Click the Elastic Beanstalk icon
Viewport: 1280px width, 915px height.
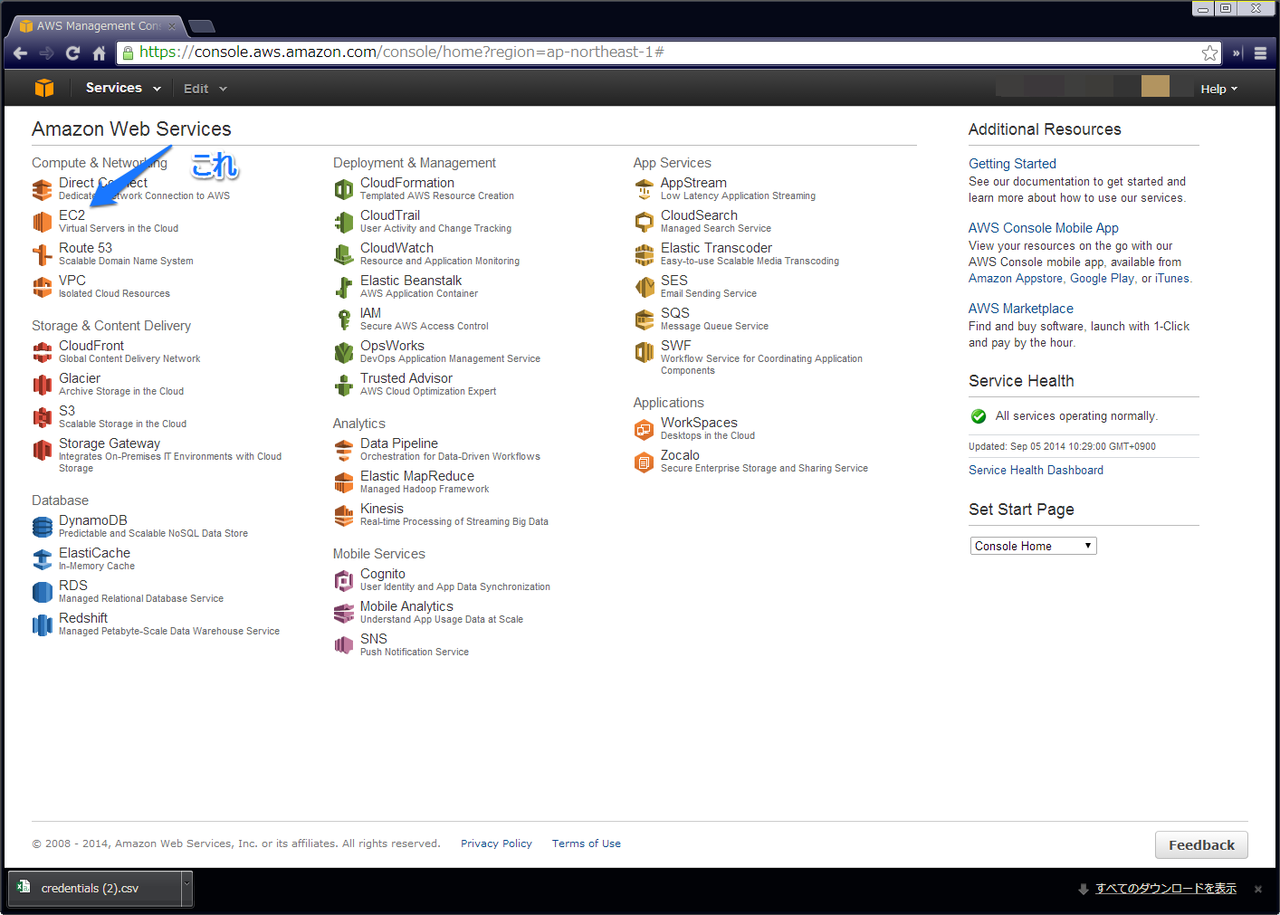tap(343, 287)
